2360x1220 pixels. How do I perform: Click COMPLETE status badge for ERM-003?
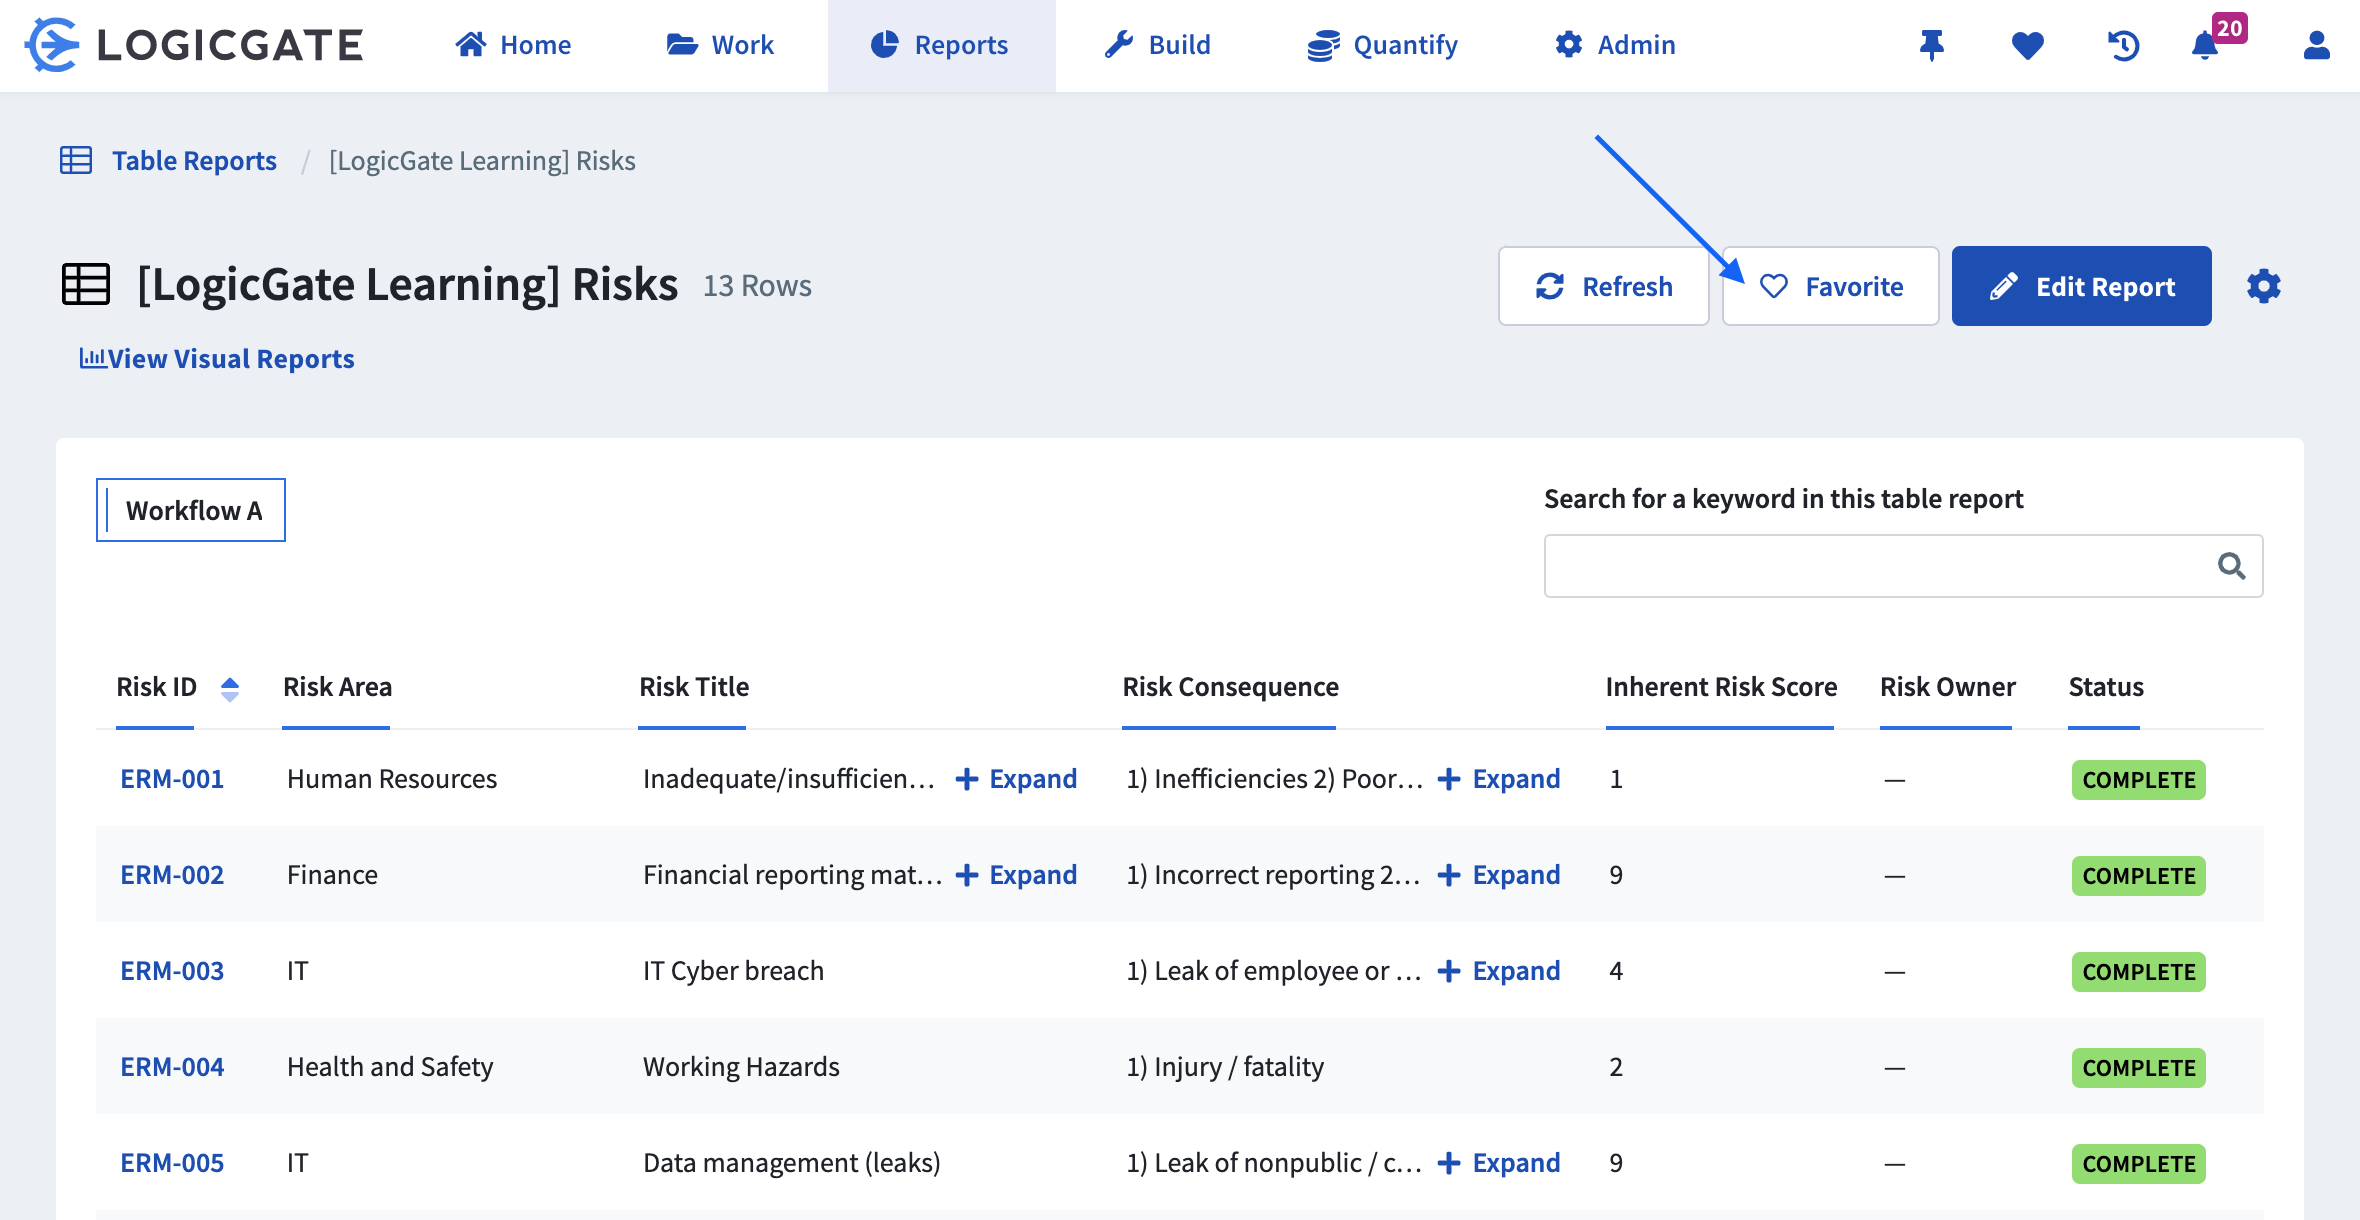click(2139, 972)
